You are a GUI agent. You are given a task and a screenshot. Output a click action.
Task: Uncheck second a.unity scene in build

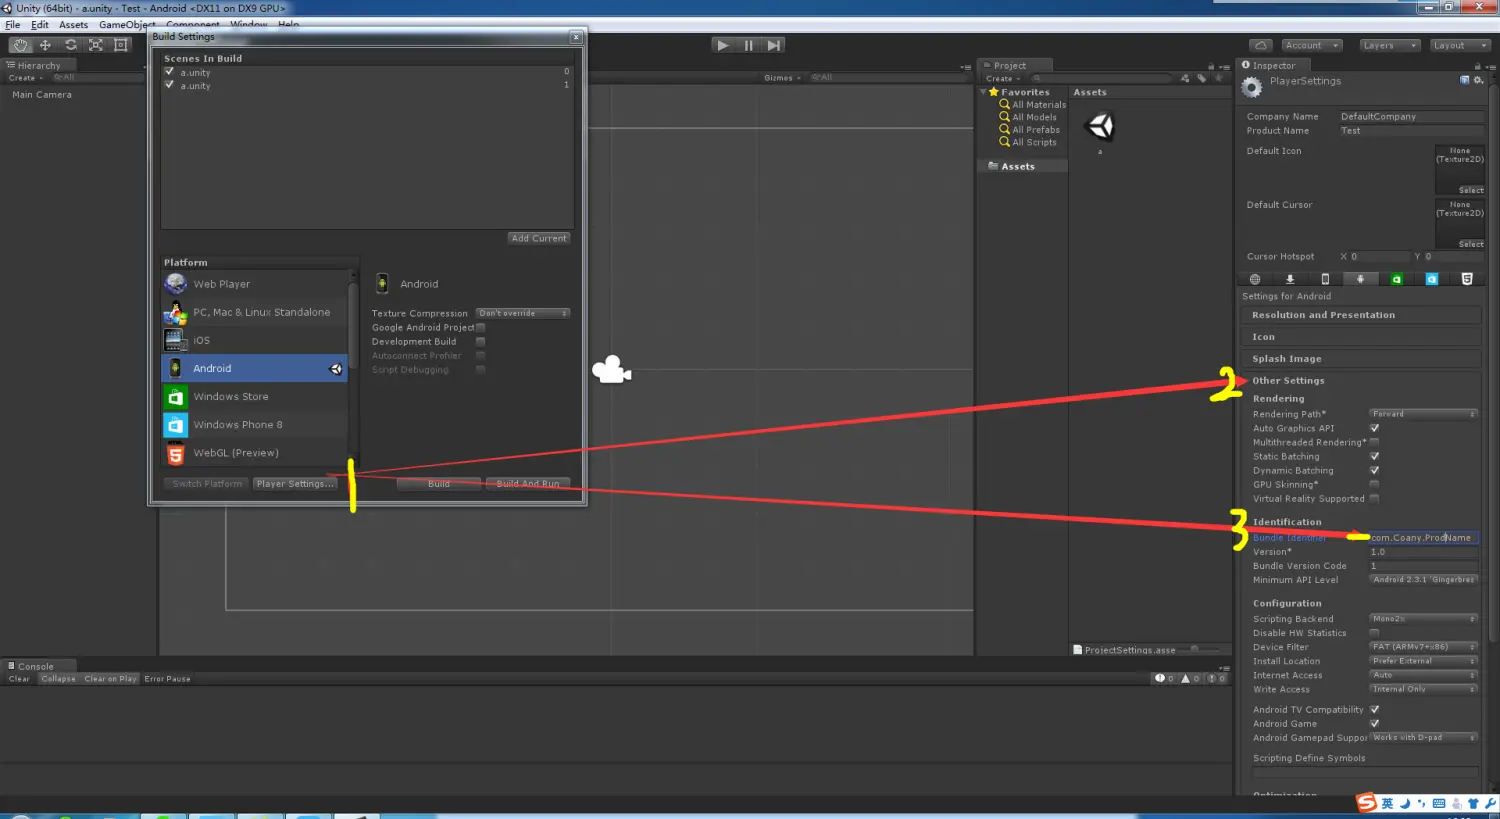[x=169, y=85]
